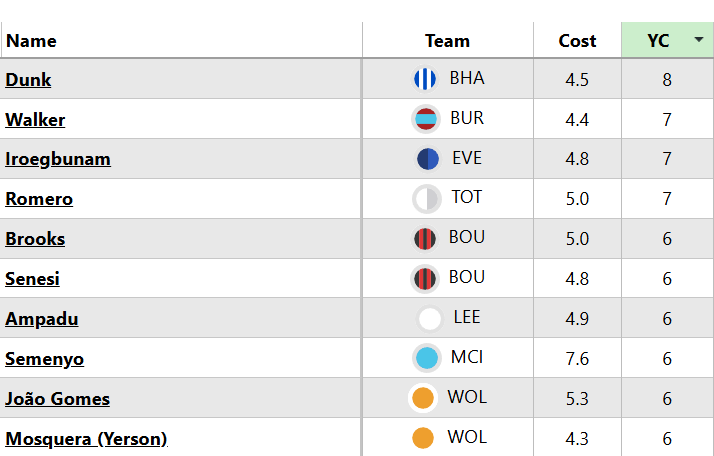Image resolution: width=714 pixels, height=456 pixels.
Task: Open the Romero player link
Action: pos(39,199)
